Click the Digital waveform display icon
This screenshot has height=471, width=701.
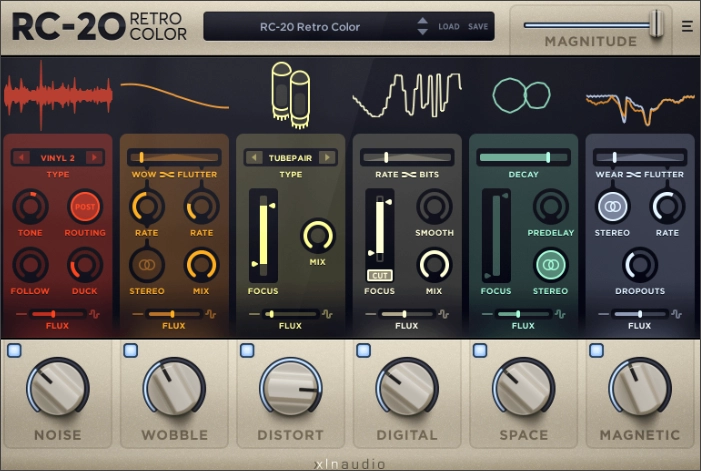coord(407,95)
